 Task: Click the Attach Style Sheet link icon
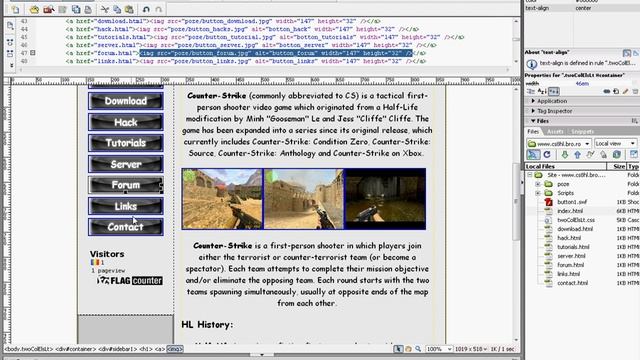607,91
